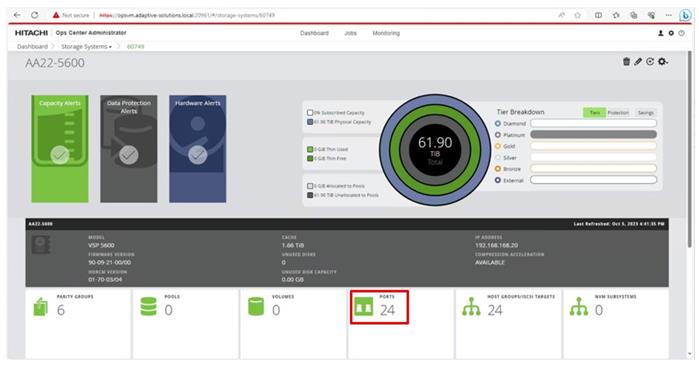
Task: Open the Ports tile showing 24
Action: pyautogui.click(x=379, y=307)
